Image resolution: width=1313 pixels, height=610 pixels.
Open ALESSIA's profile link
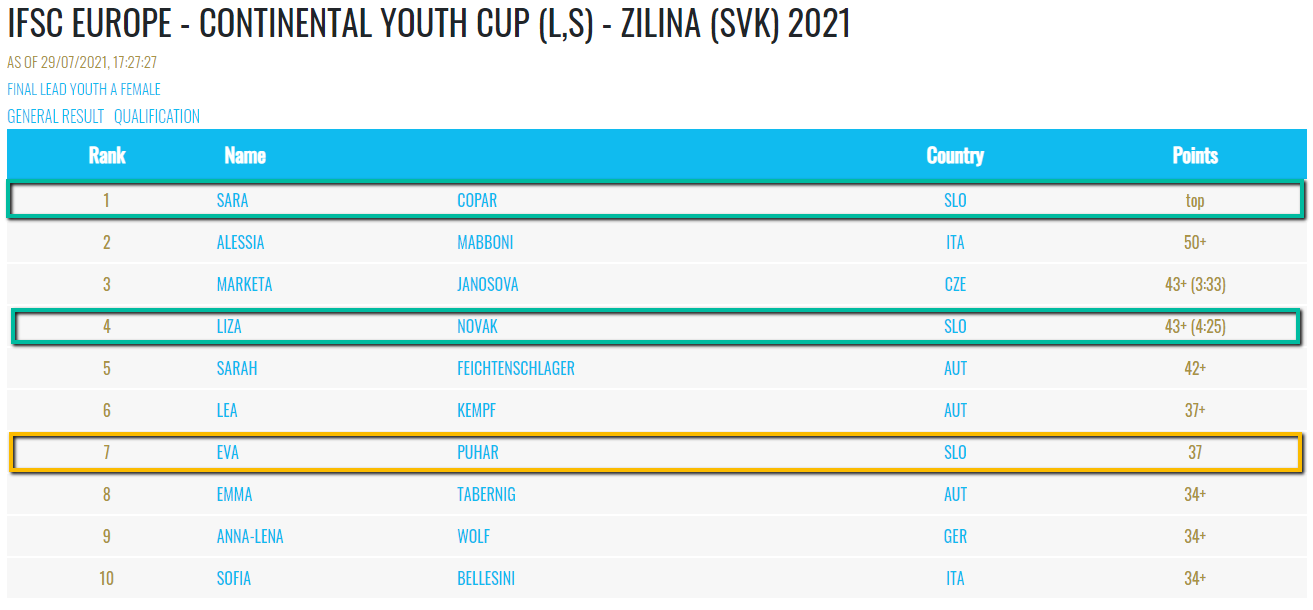click(240, 242)
